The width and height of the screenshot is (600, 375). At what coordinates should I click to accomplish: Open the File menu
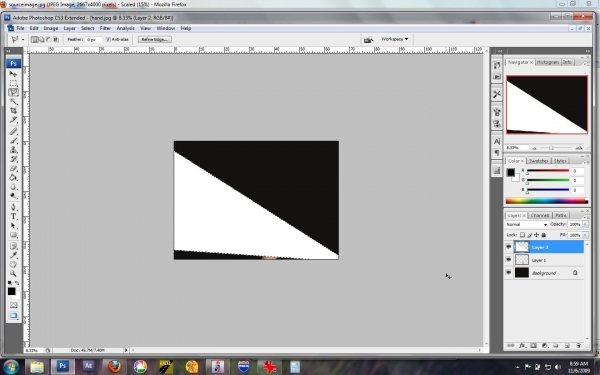click(x=20, y=28)
